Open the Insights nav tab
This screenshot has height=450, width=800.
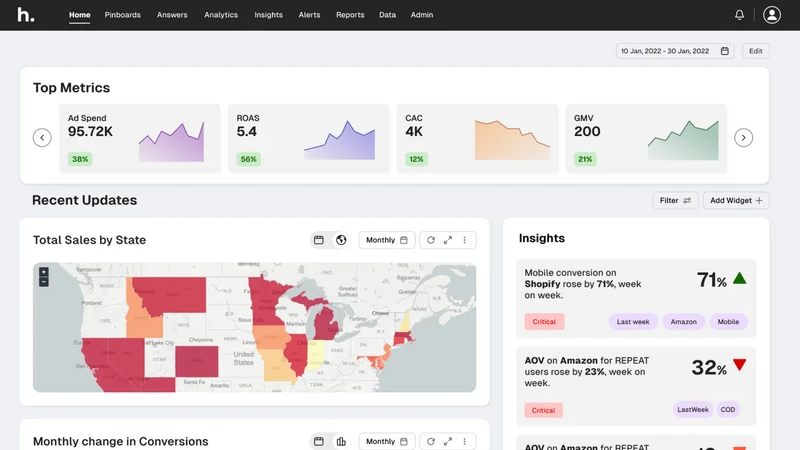tap(268, 15)
